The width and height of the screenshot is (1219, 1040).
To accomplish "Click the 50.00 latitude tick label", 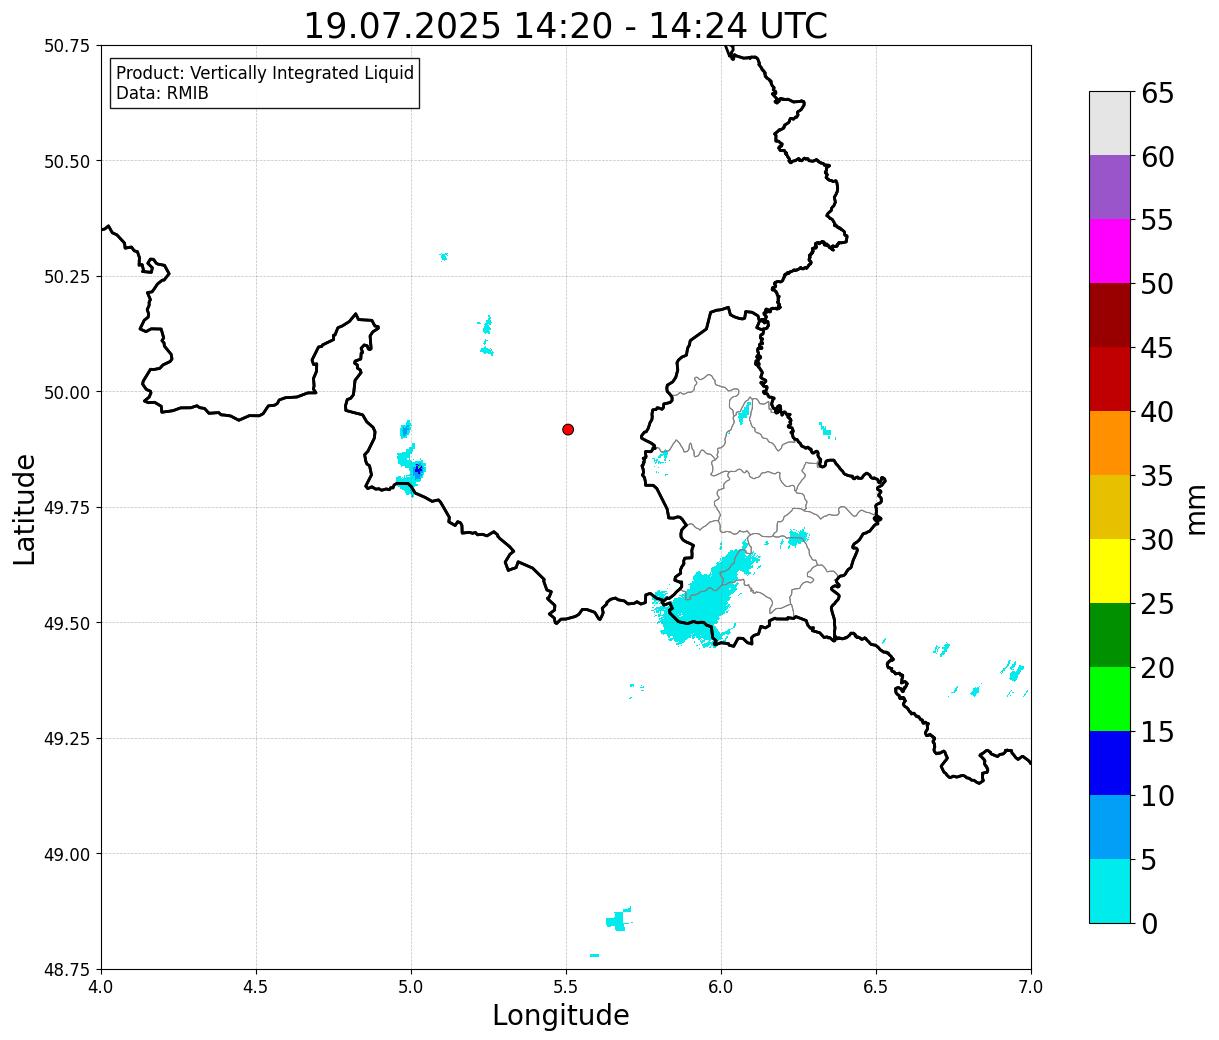I will 67,392.
